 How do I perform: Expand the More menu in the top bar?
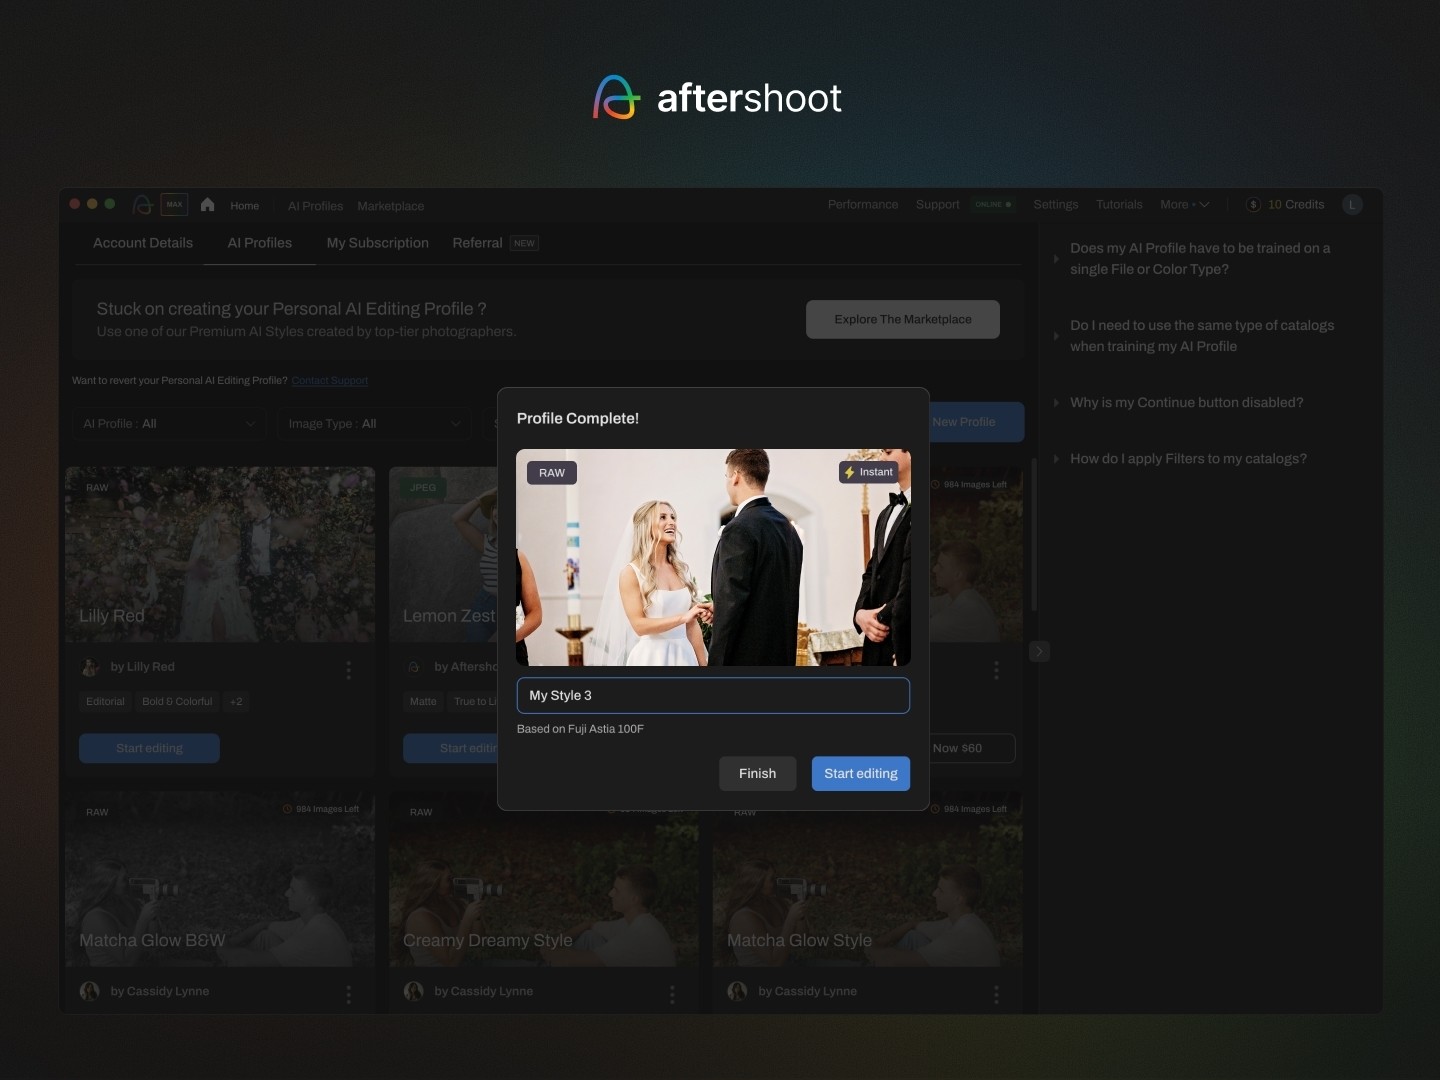1184,205
